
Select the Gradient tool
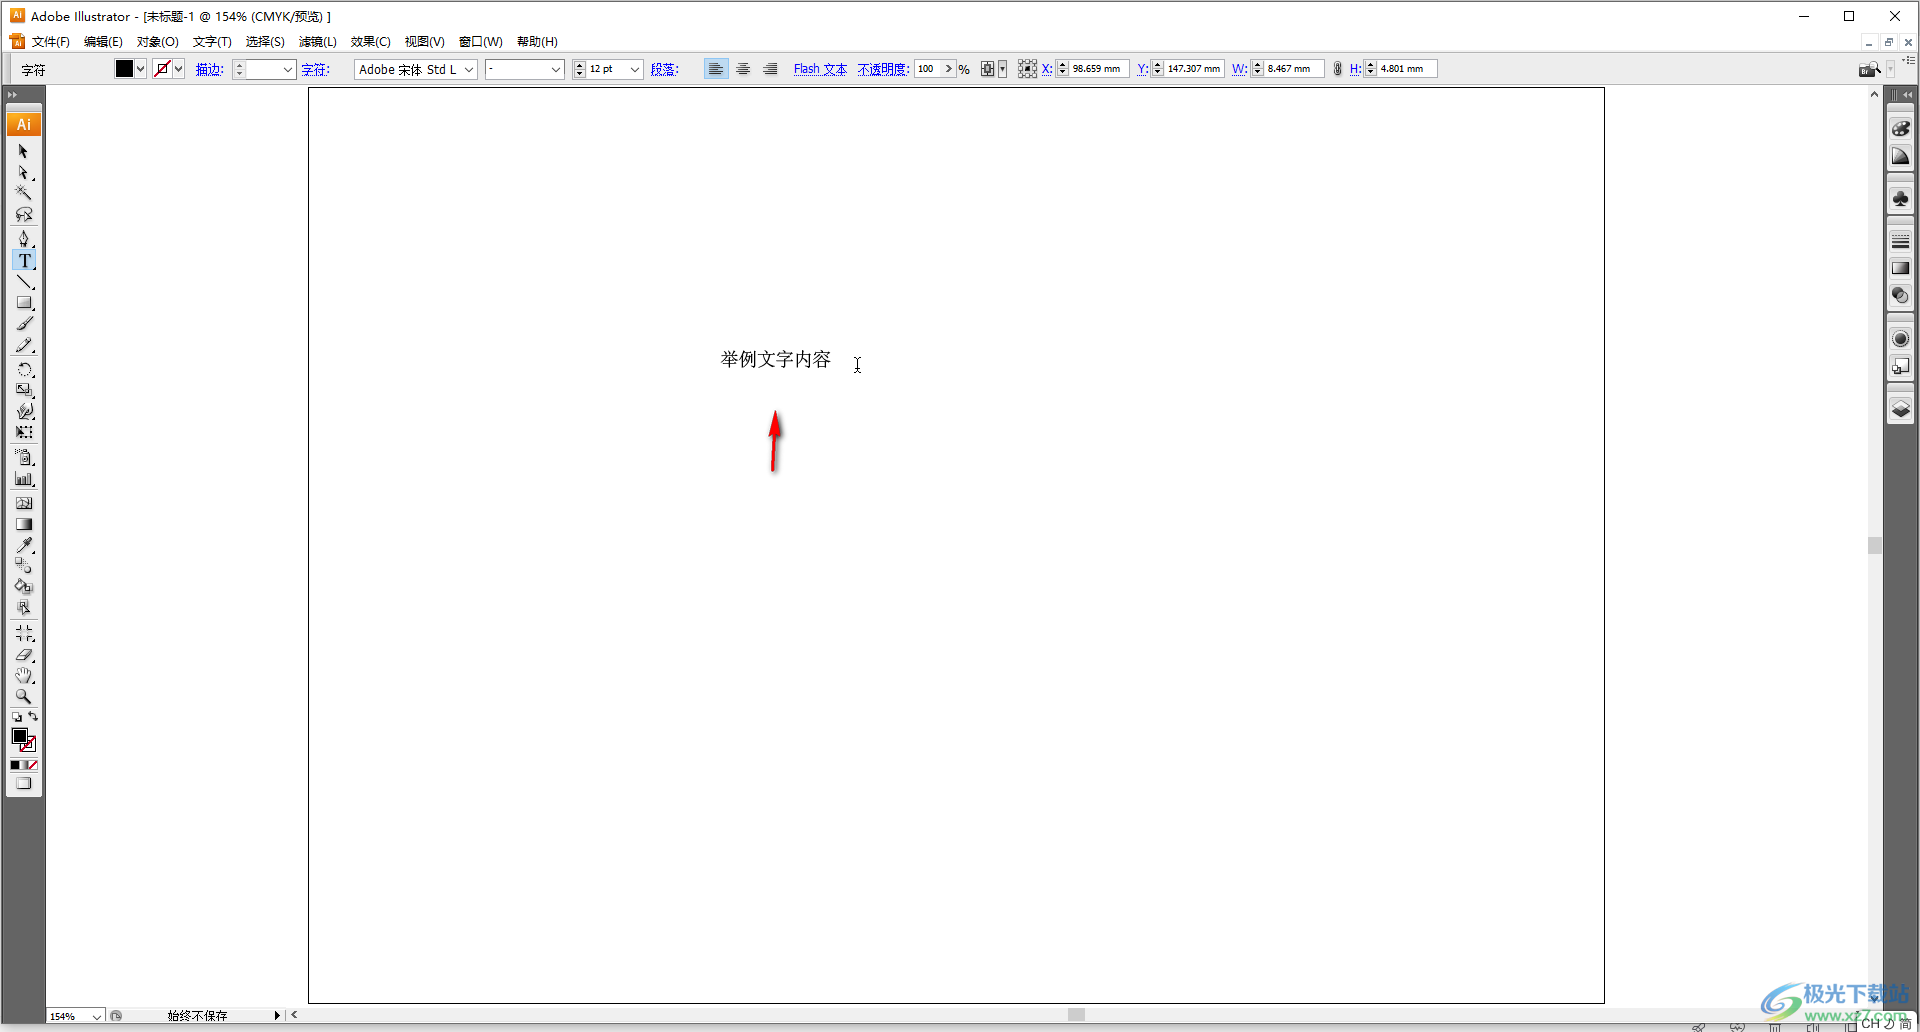point(24,524)
